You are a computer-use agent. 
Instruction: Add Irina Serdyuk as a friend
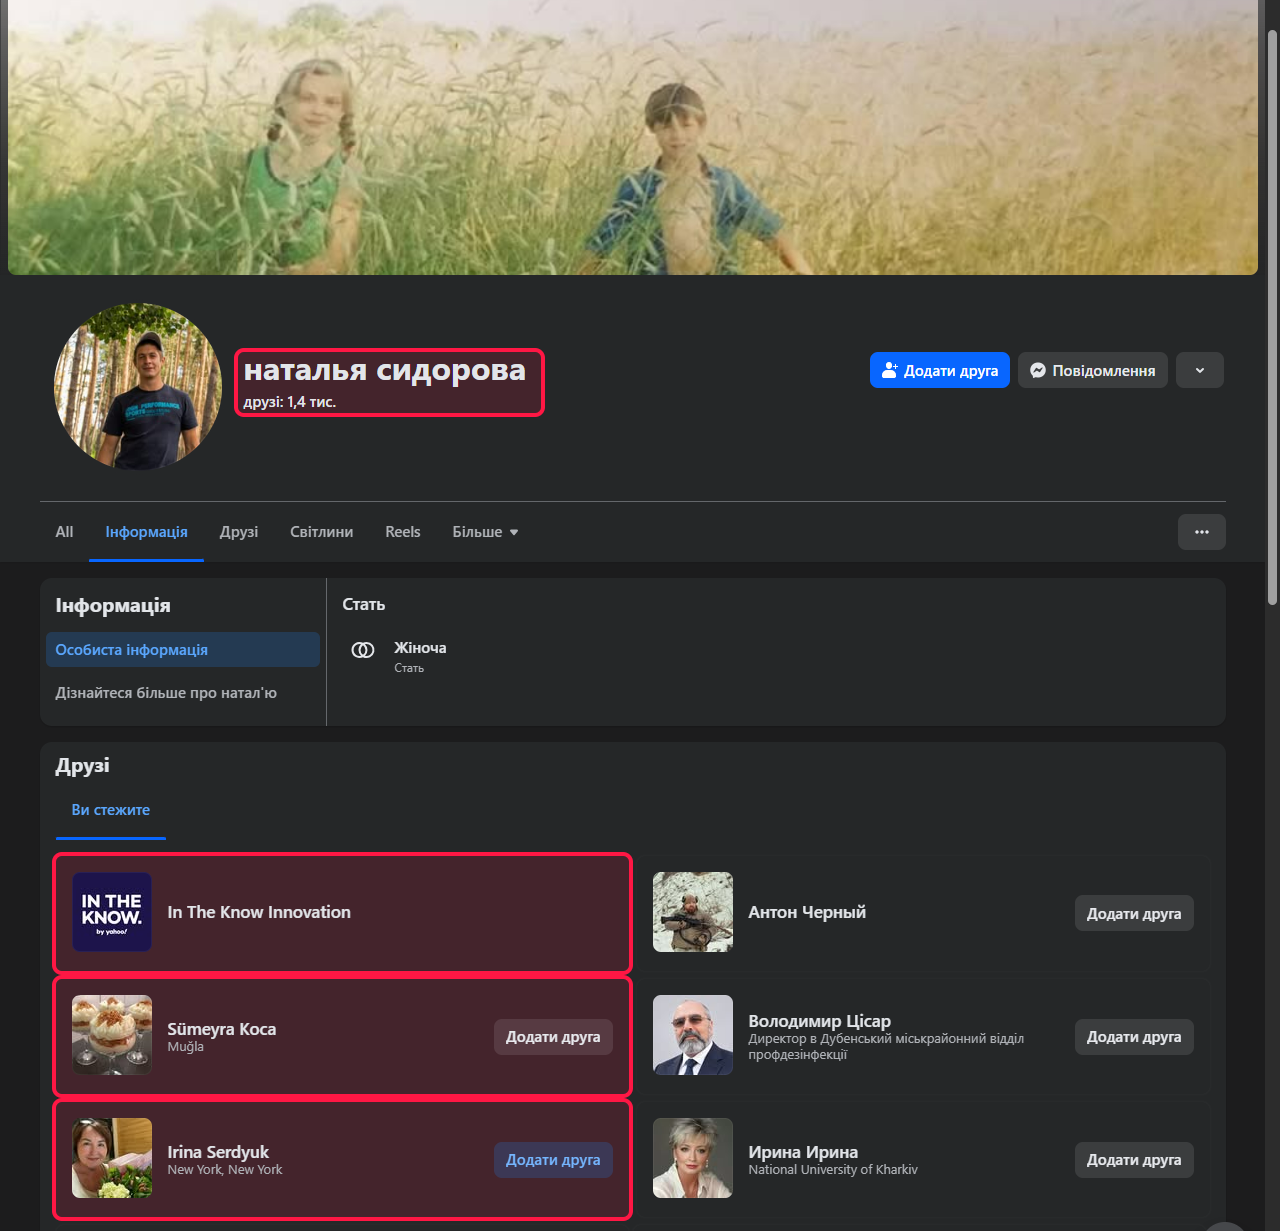[x=553, y=1160]
